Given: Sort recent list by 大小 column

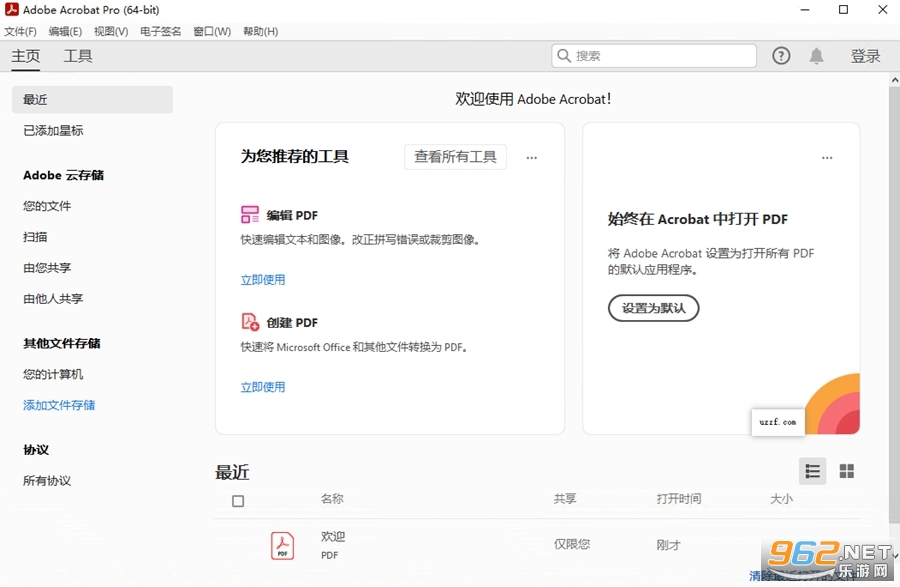Looking at the screenshot, I should [x=781, y=499].
